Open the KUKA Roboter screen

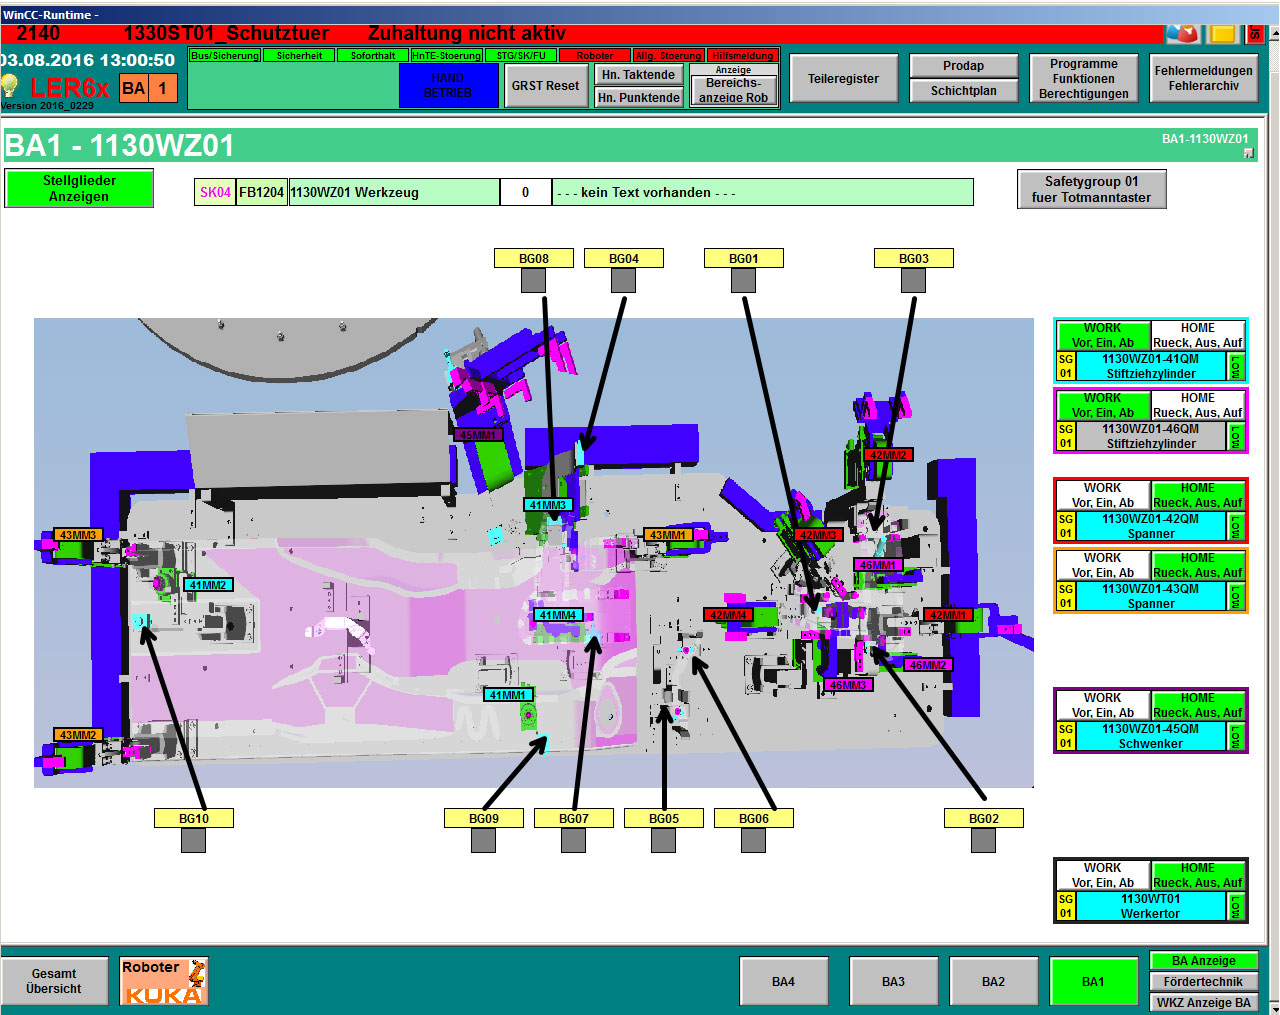click(x=164, y=981)
